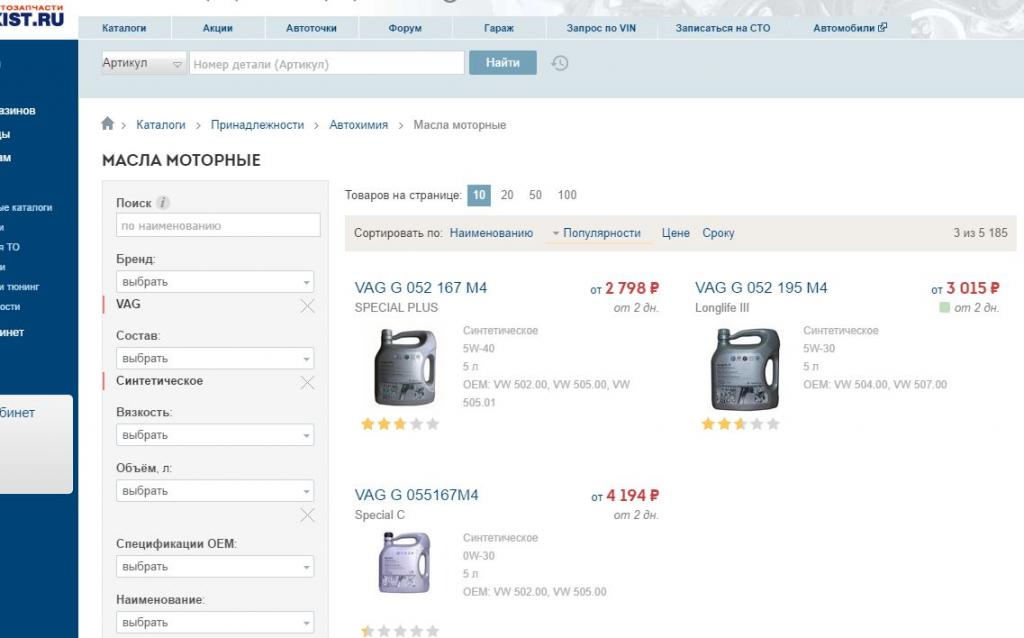Open product VAG G 055167M4
1024x638 pixels.
coord(416,495)
